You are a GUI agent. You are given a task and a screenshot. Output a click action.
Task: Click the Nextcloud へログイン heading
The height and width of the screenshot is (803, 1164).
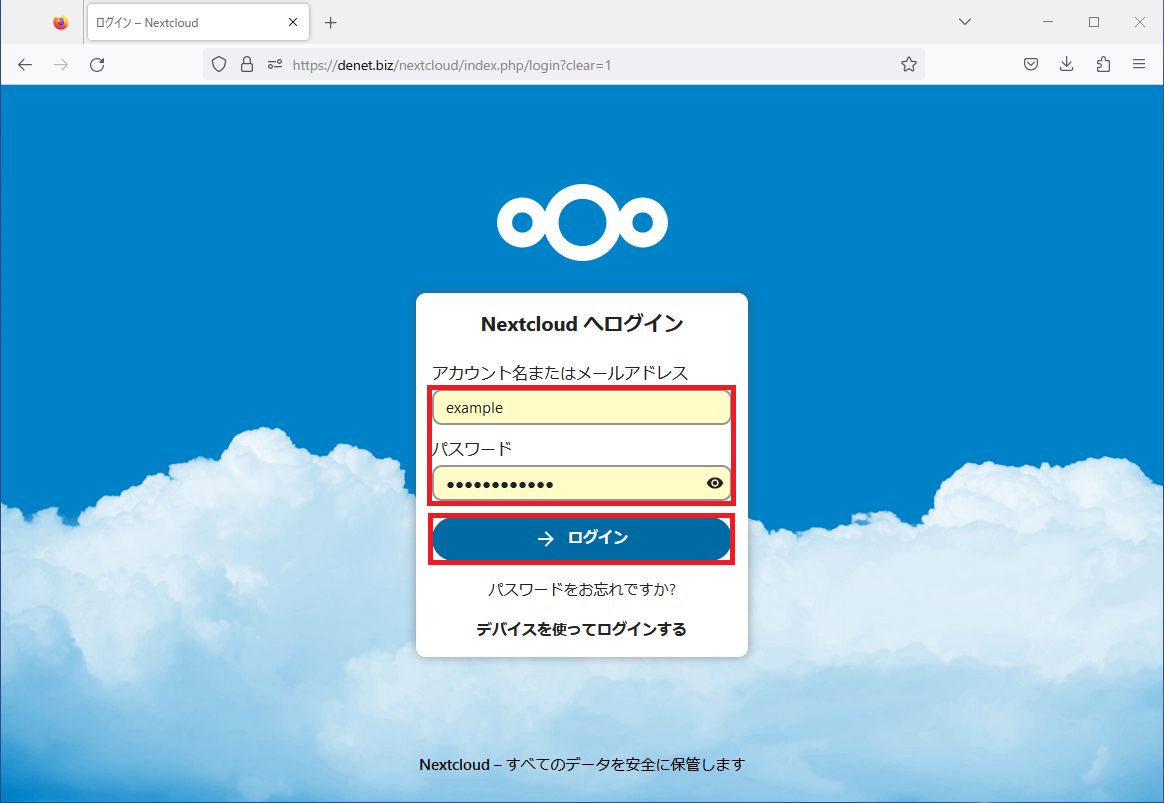(582, 324)
